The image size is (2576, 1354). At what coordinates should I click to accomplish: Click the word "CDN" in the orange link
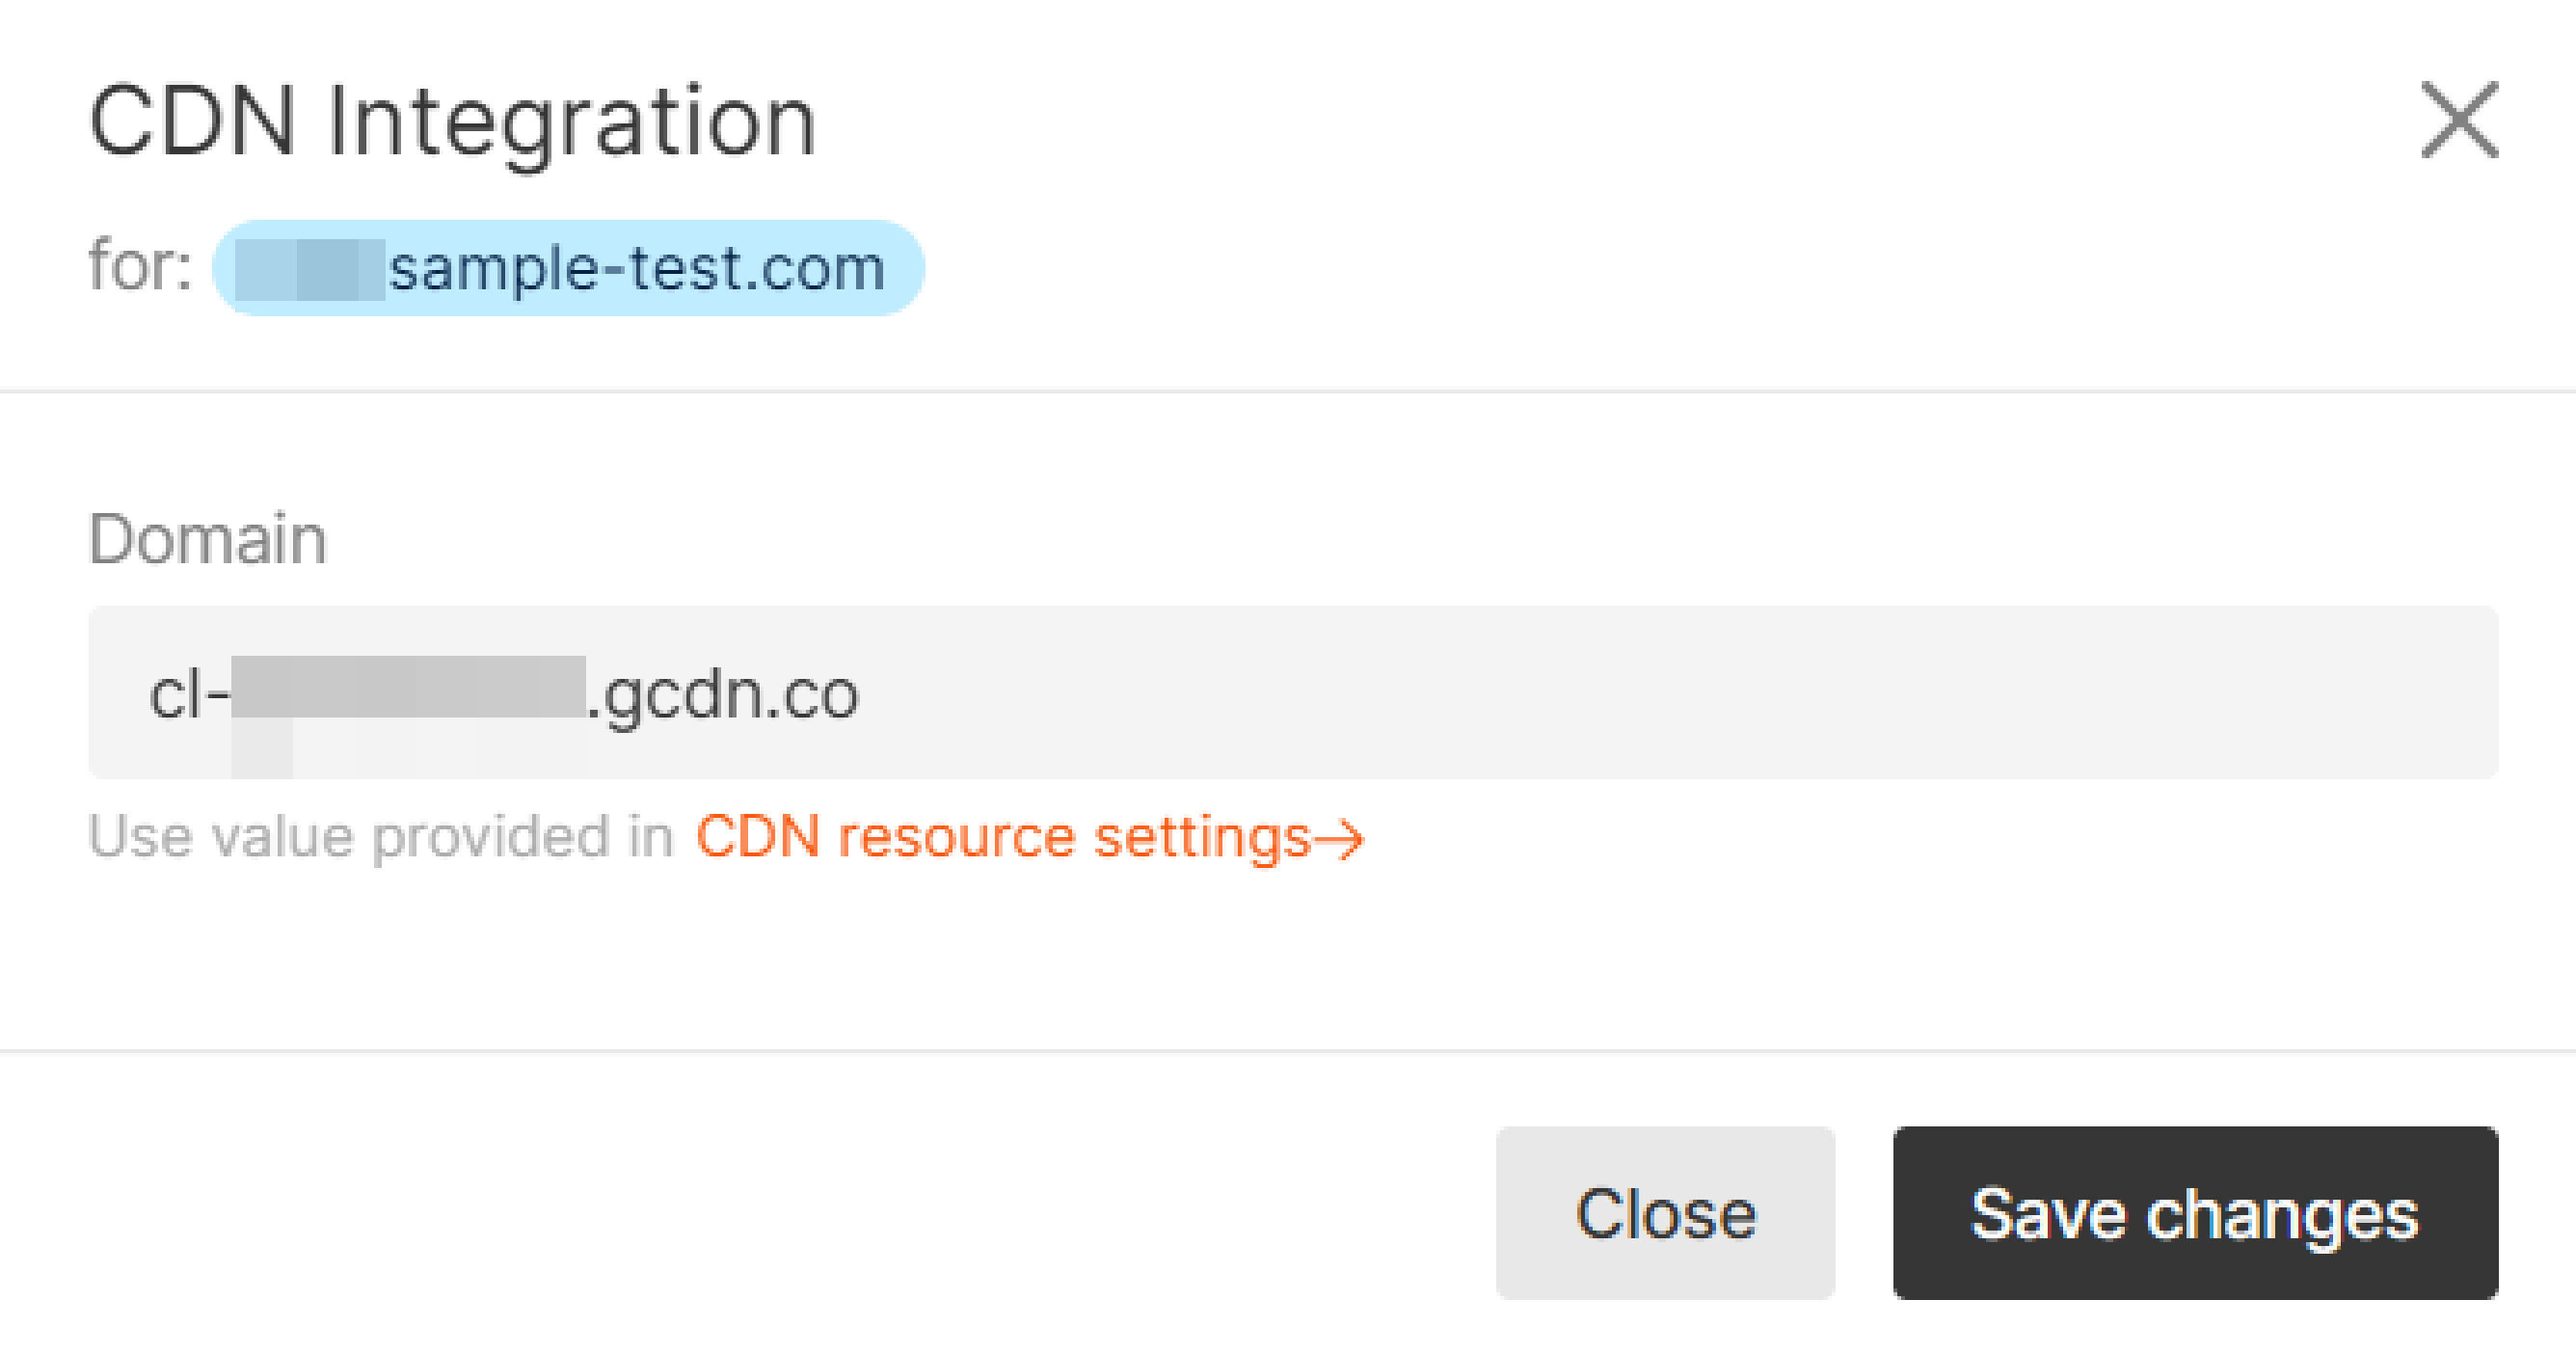758,836
